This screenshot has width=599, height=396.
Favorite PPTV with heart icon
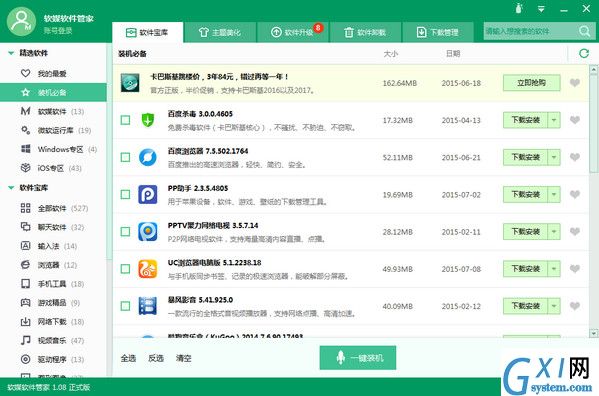coord(575,231)
